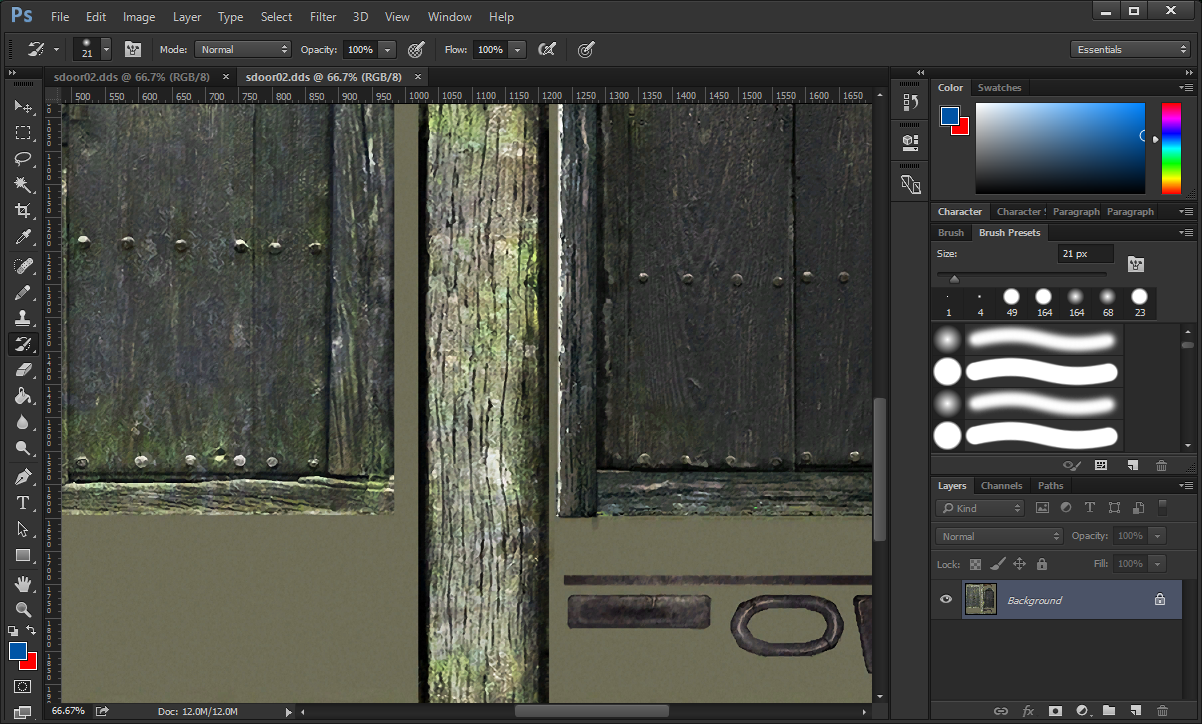The height and width of the screenshot is (724, 1202).
Task: Activate the Eraser tool
Action: click(23, 370)
